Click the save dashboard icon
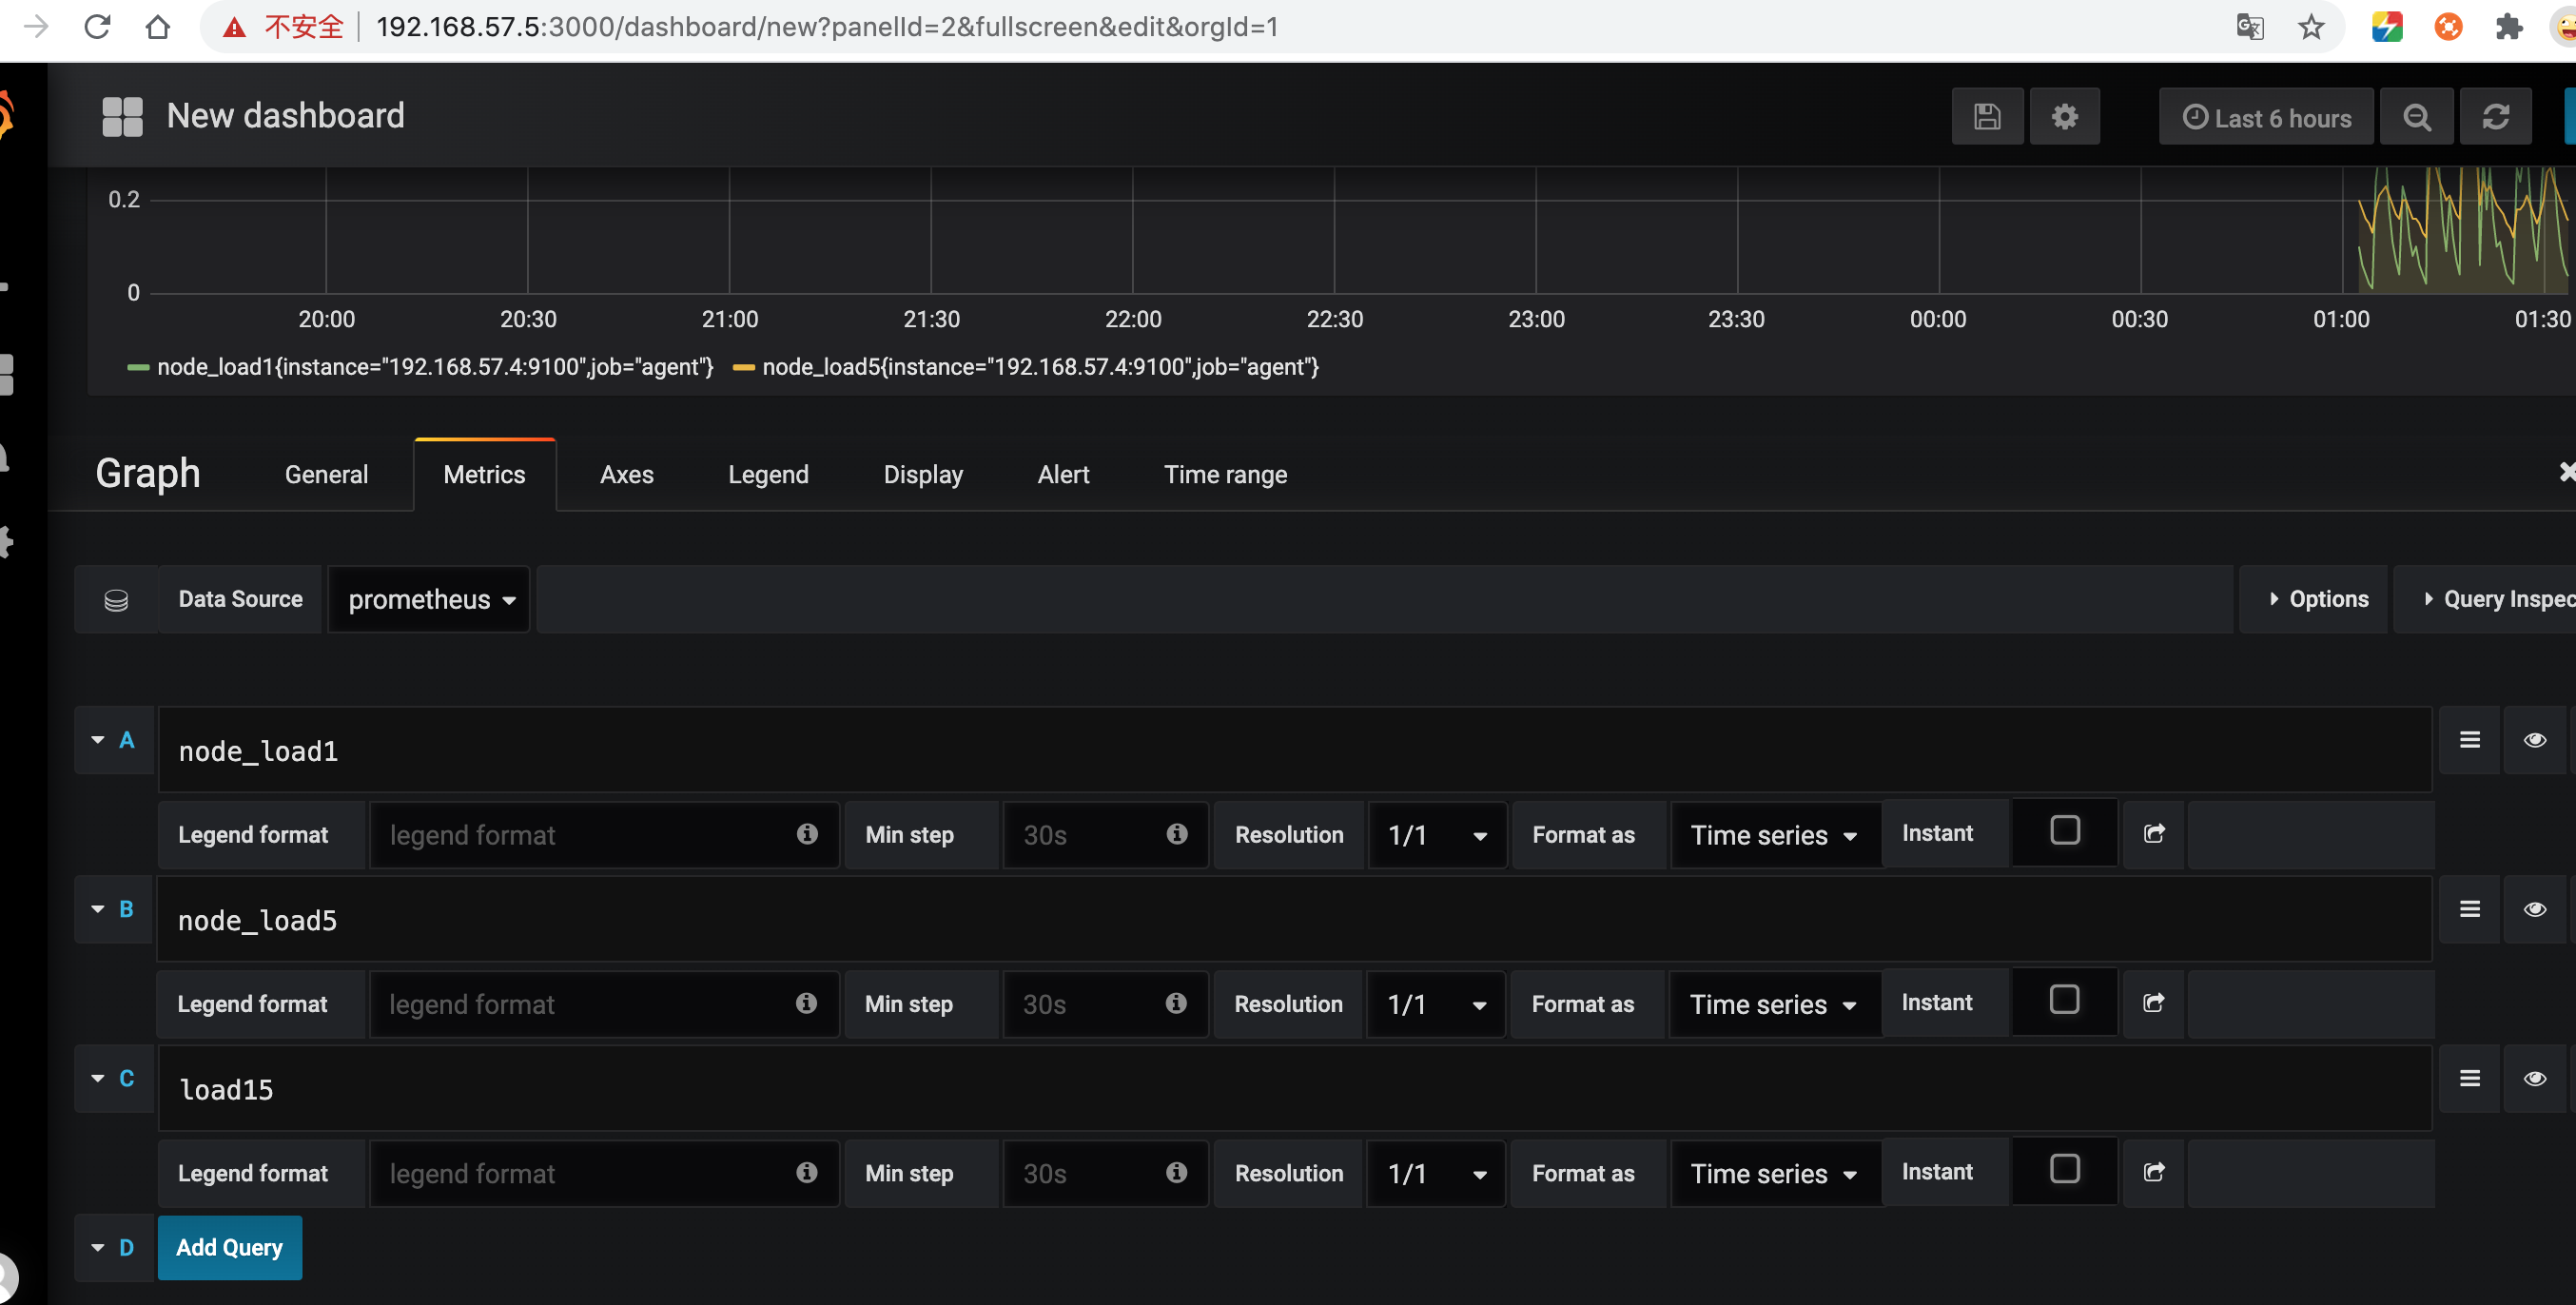Viewport: 2576px width, 1305px height. pos(1987,117)
